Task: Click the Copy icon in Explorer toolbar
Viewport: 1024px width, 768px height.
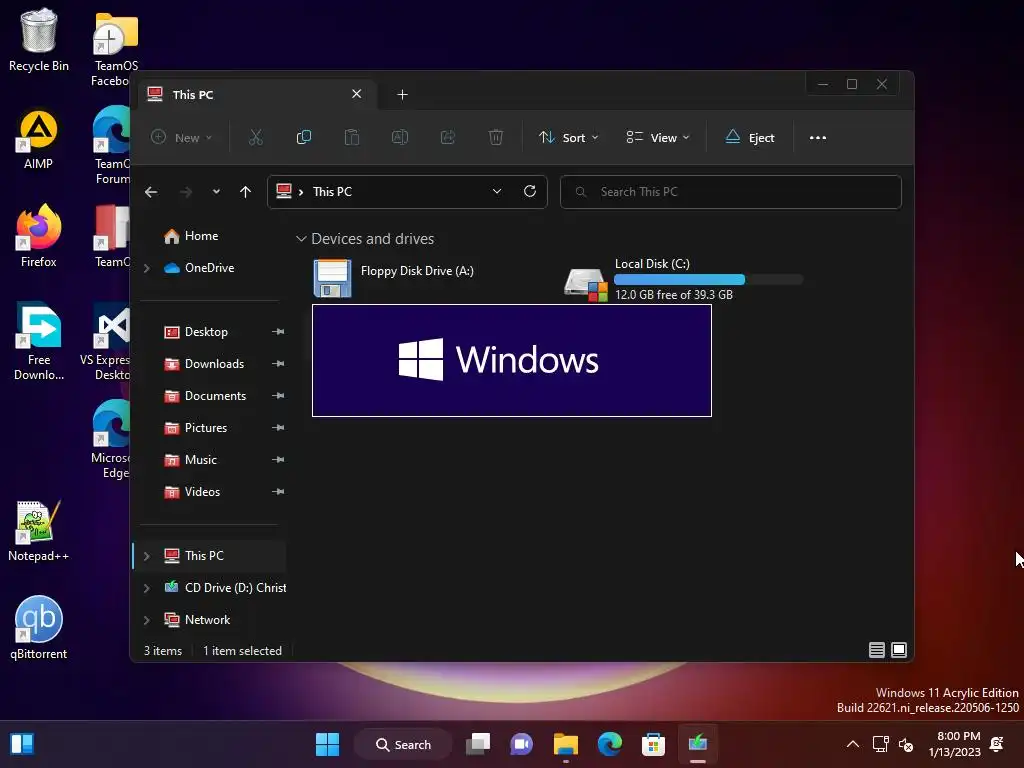Action: tap(304, 137)
